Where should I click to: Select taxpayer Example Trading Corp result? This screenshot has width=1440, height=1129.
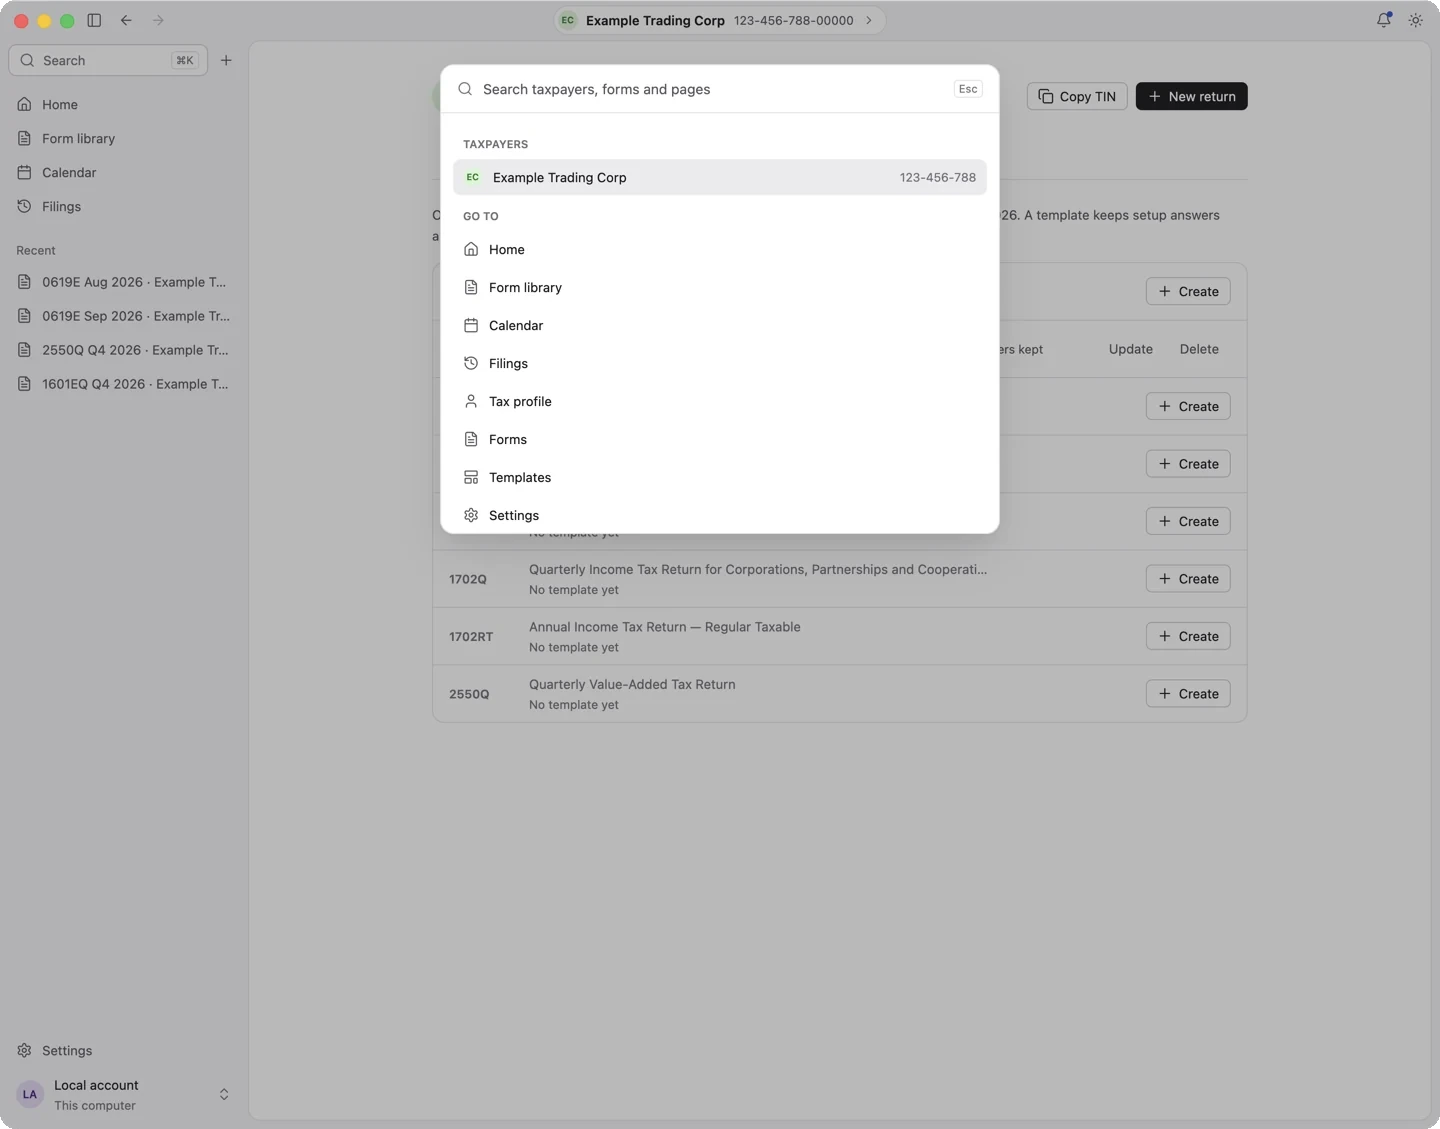(720, 177)
